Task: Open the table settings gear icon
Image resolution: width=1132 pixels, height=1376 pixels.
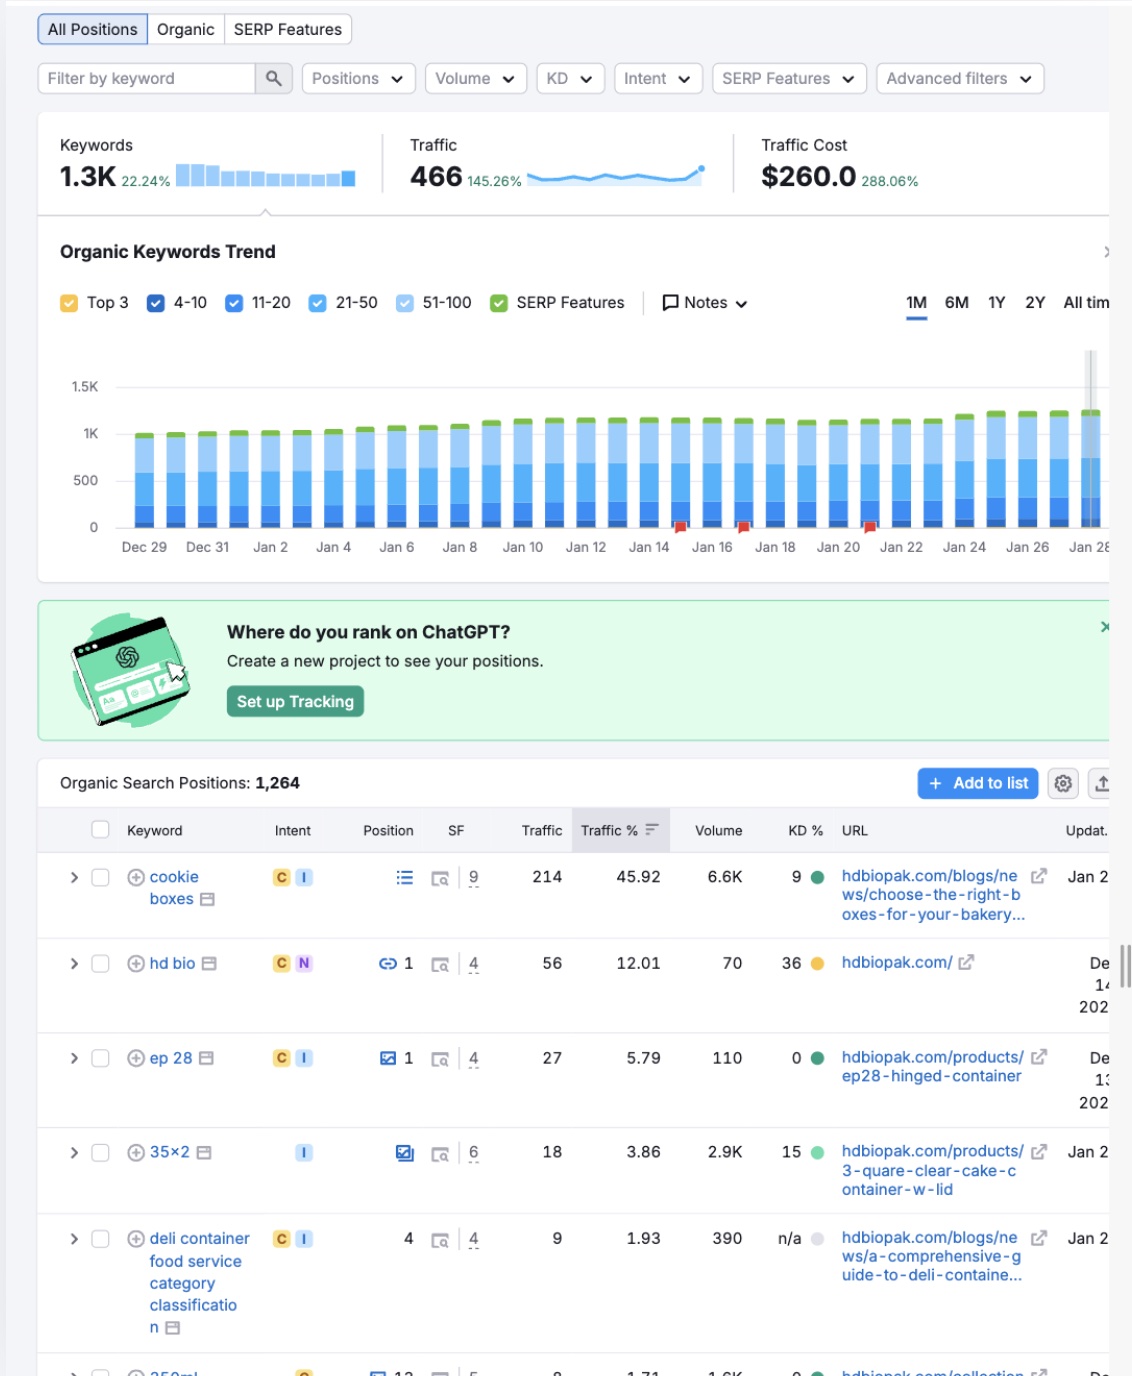Action: coord(1063,784)
